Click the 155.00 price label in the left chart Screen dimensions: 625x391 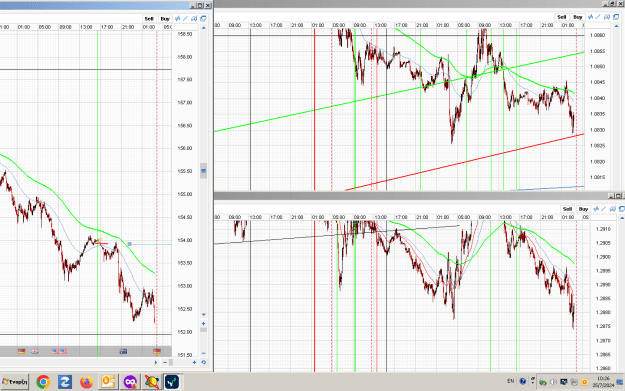(x=185, y=195)
